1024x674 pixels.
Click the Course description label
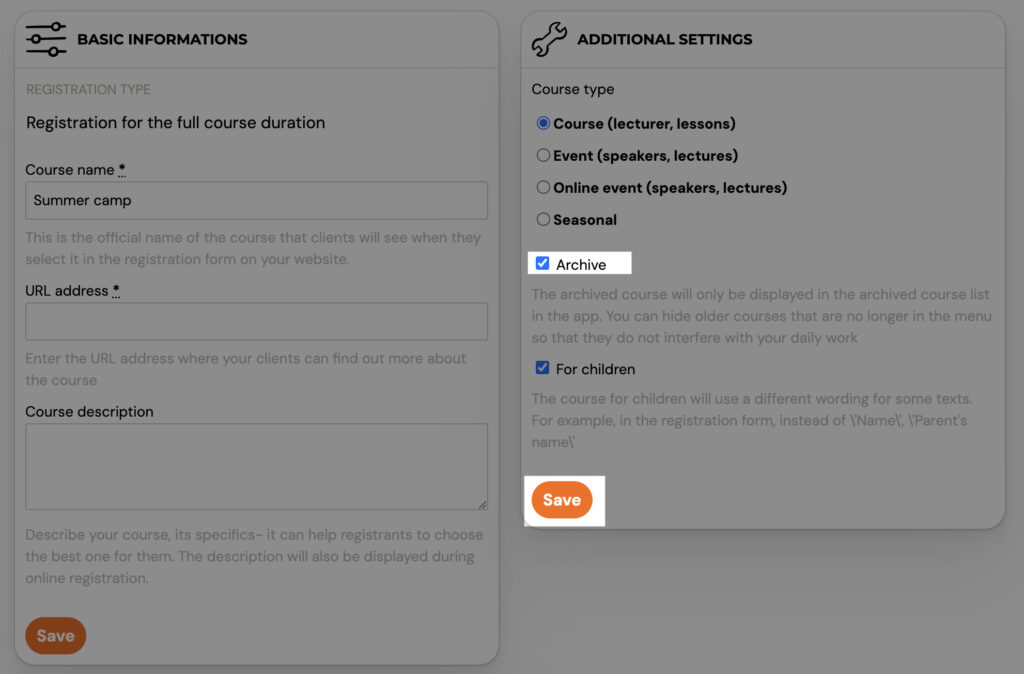tap(89, 411)
